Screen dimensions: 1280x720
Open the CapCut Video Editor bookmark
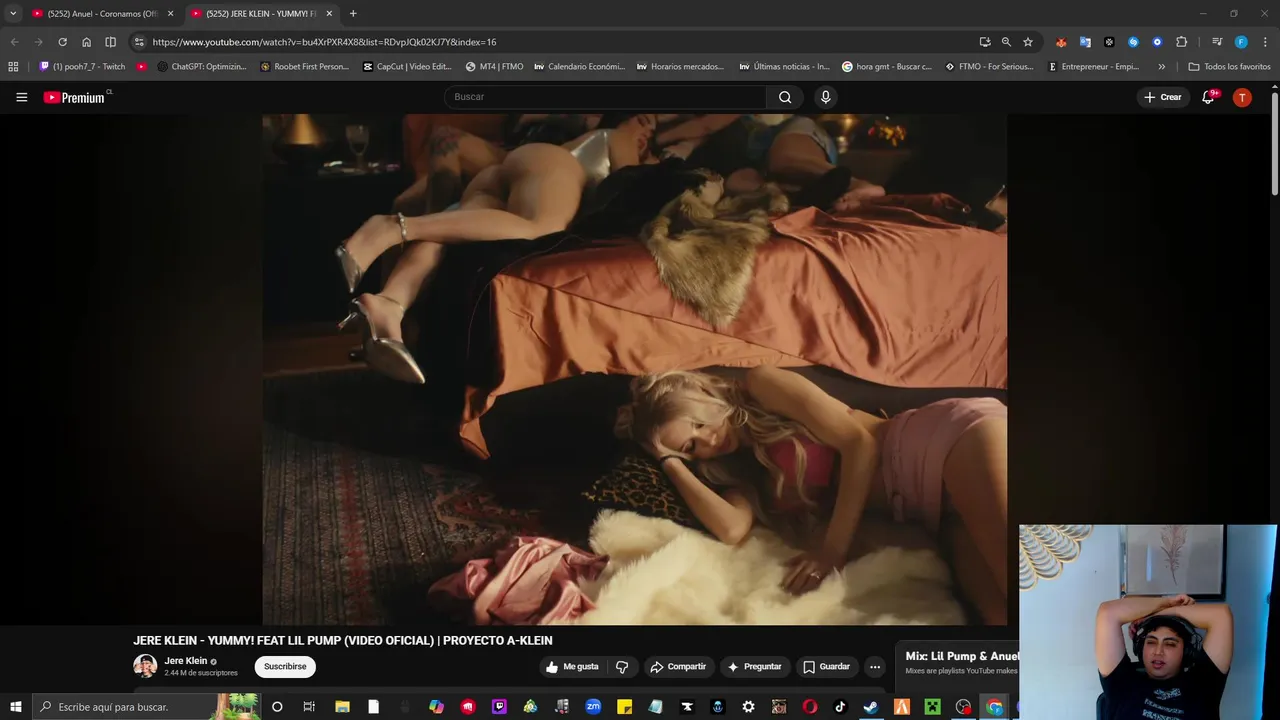[407, 67]
